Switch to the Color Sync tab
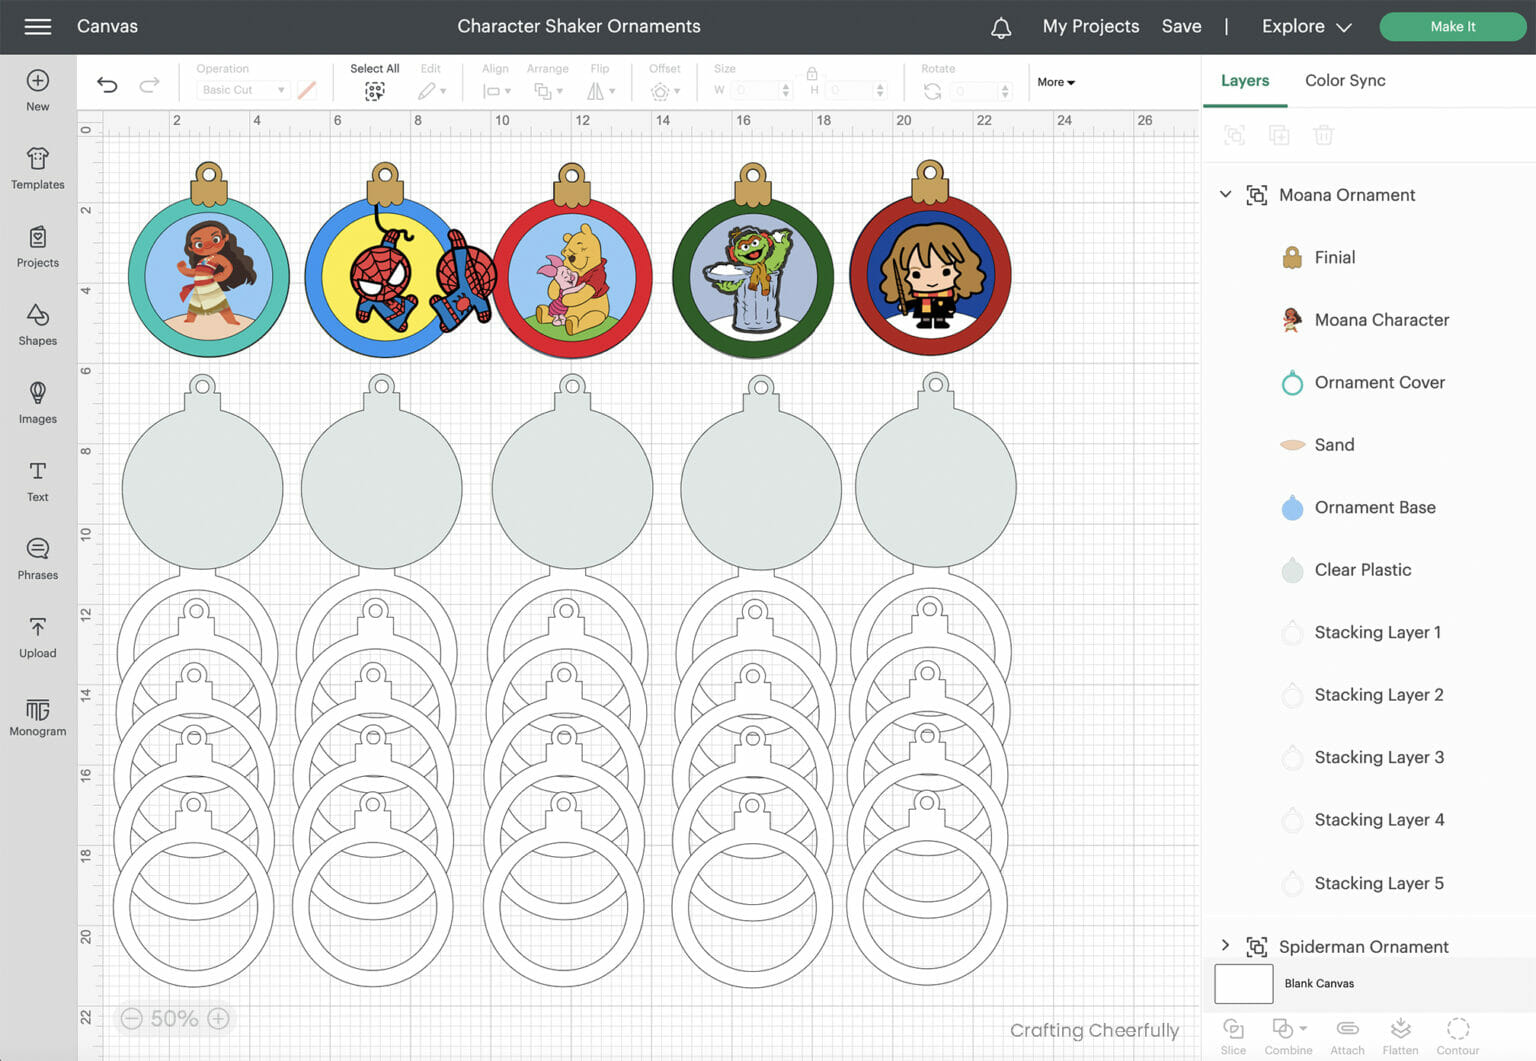This screenshot has height=1061, width=1536. pos(1345,80)
